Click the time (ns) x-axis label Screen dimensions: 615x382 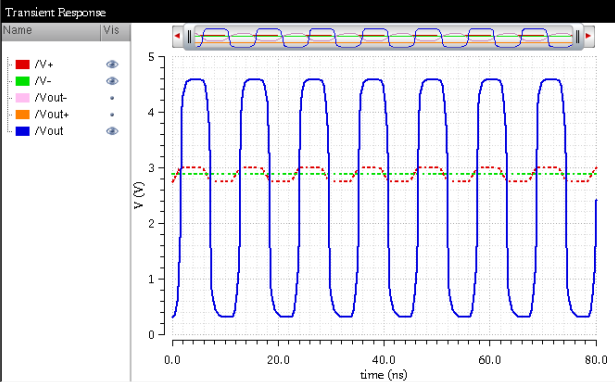384,375
